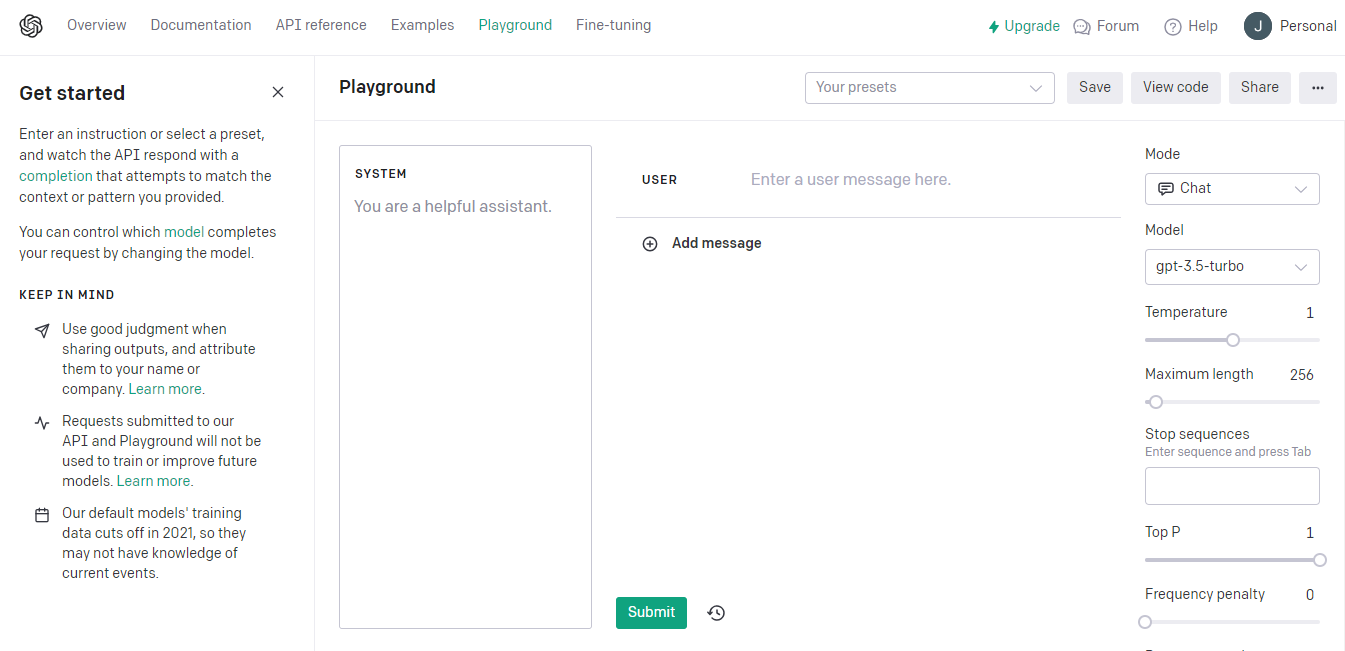Close the Get started panel
Image resolution: width=1345 pixels, height=651 pixels.
[278, 92]
